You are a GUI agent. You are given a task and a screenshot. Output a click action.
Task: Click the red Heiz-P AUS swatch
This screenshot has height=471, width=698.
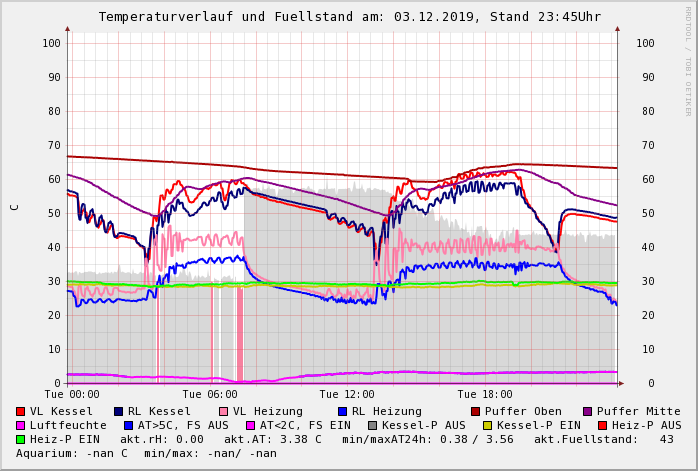[x=602, y=425]
